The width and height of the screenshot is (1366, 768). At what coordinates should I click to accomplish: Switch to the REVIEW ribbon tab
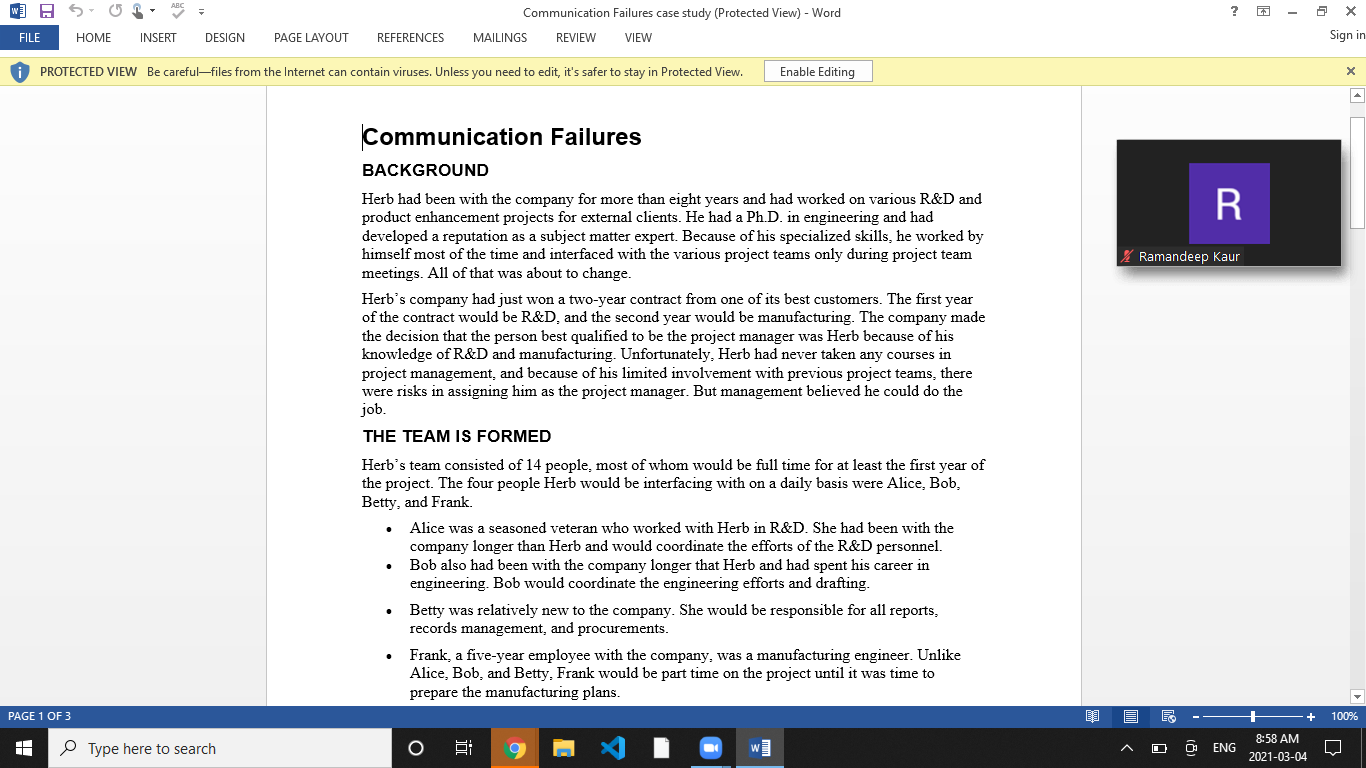point(576,38)
